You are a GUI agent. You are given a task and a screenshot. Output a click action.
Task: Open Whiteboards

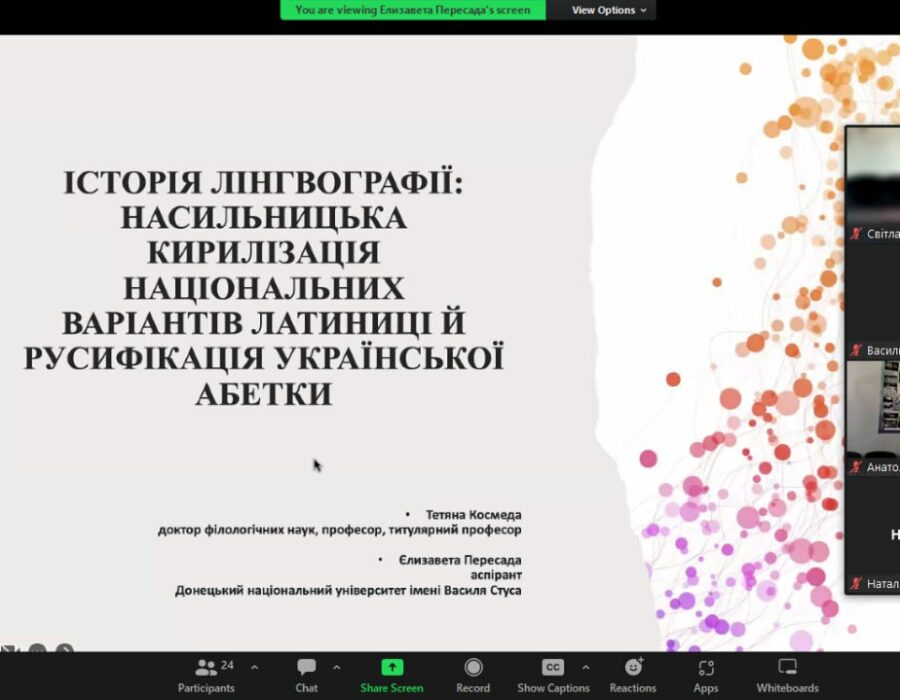tap(787, 673)
